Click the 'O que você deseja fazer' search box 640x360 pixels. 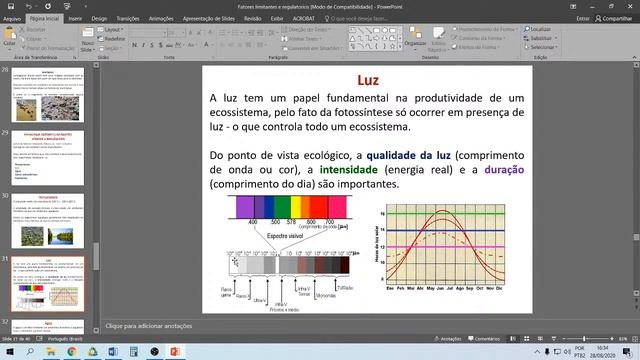pyautogui.click(x=356, y=19)
